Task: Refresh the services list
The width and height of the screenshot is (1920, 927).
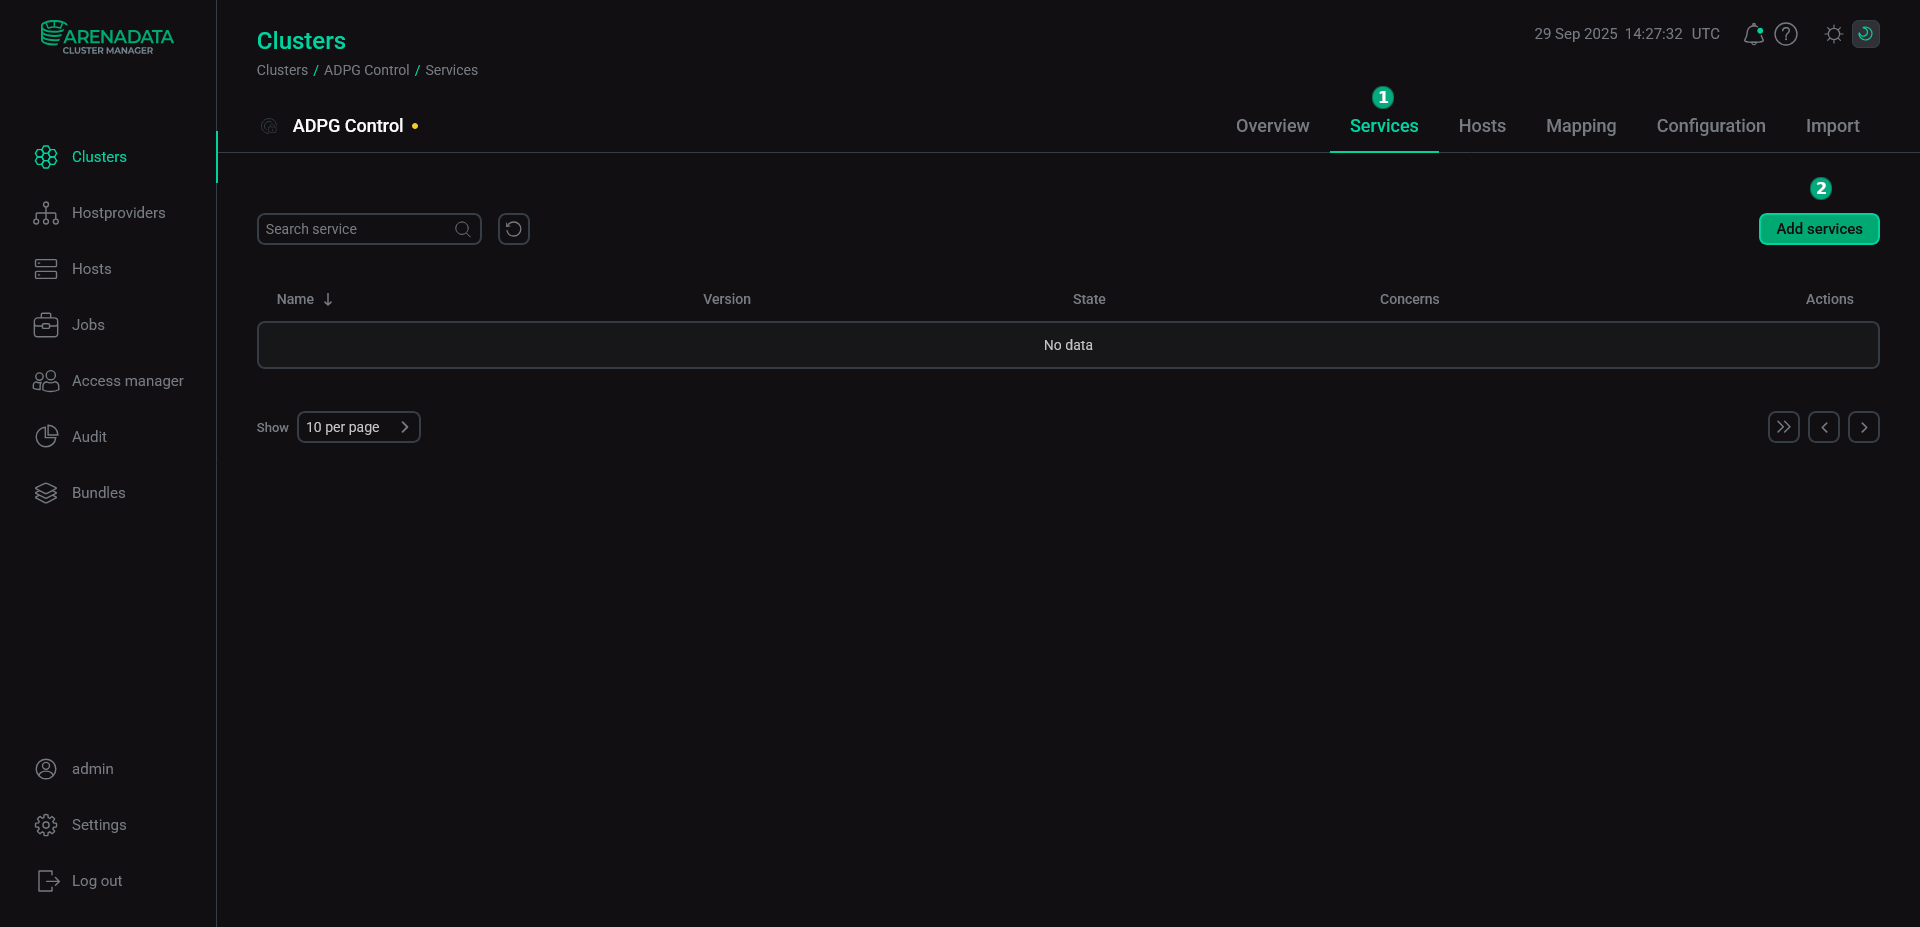Action: tap(513, 229)
